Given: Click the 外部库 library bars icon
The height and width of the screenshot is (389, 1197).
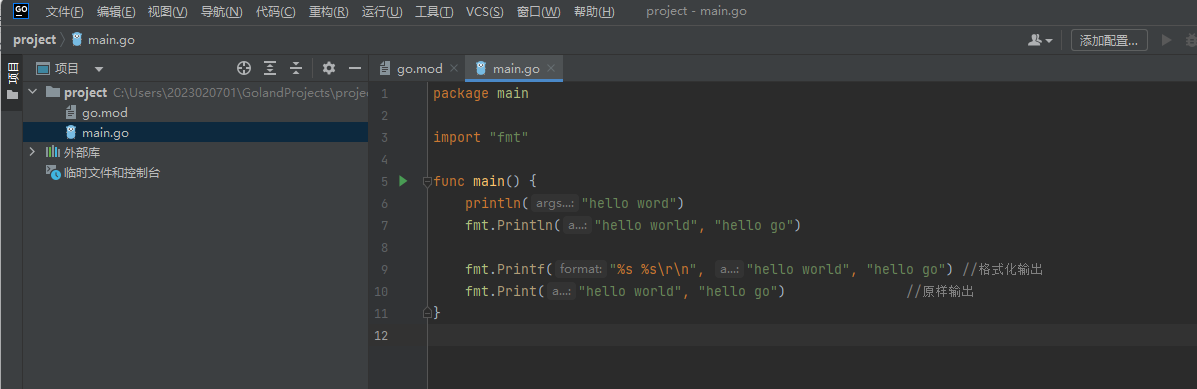Looking at the screenshot, I should [x=53, y=153].
